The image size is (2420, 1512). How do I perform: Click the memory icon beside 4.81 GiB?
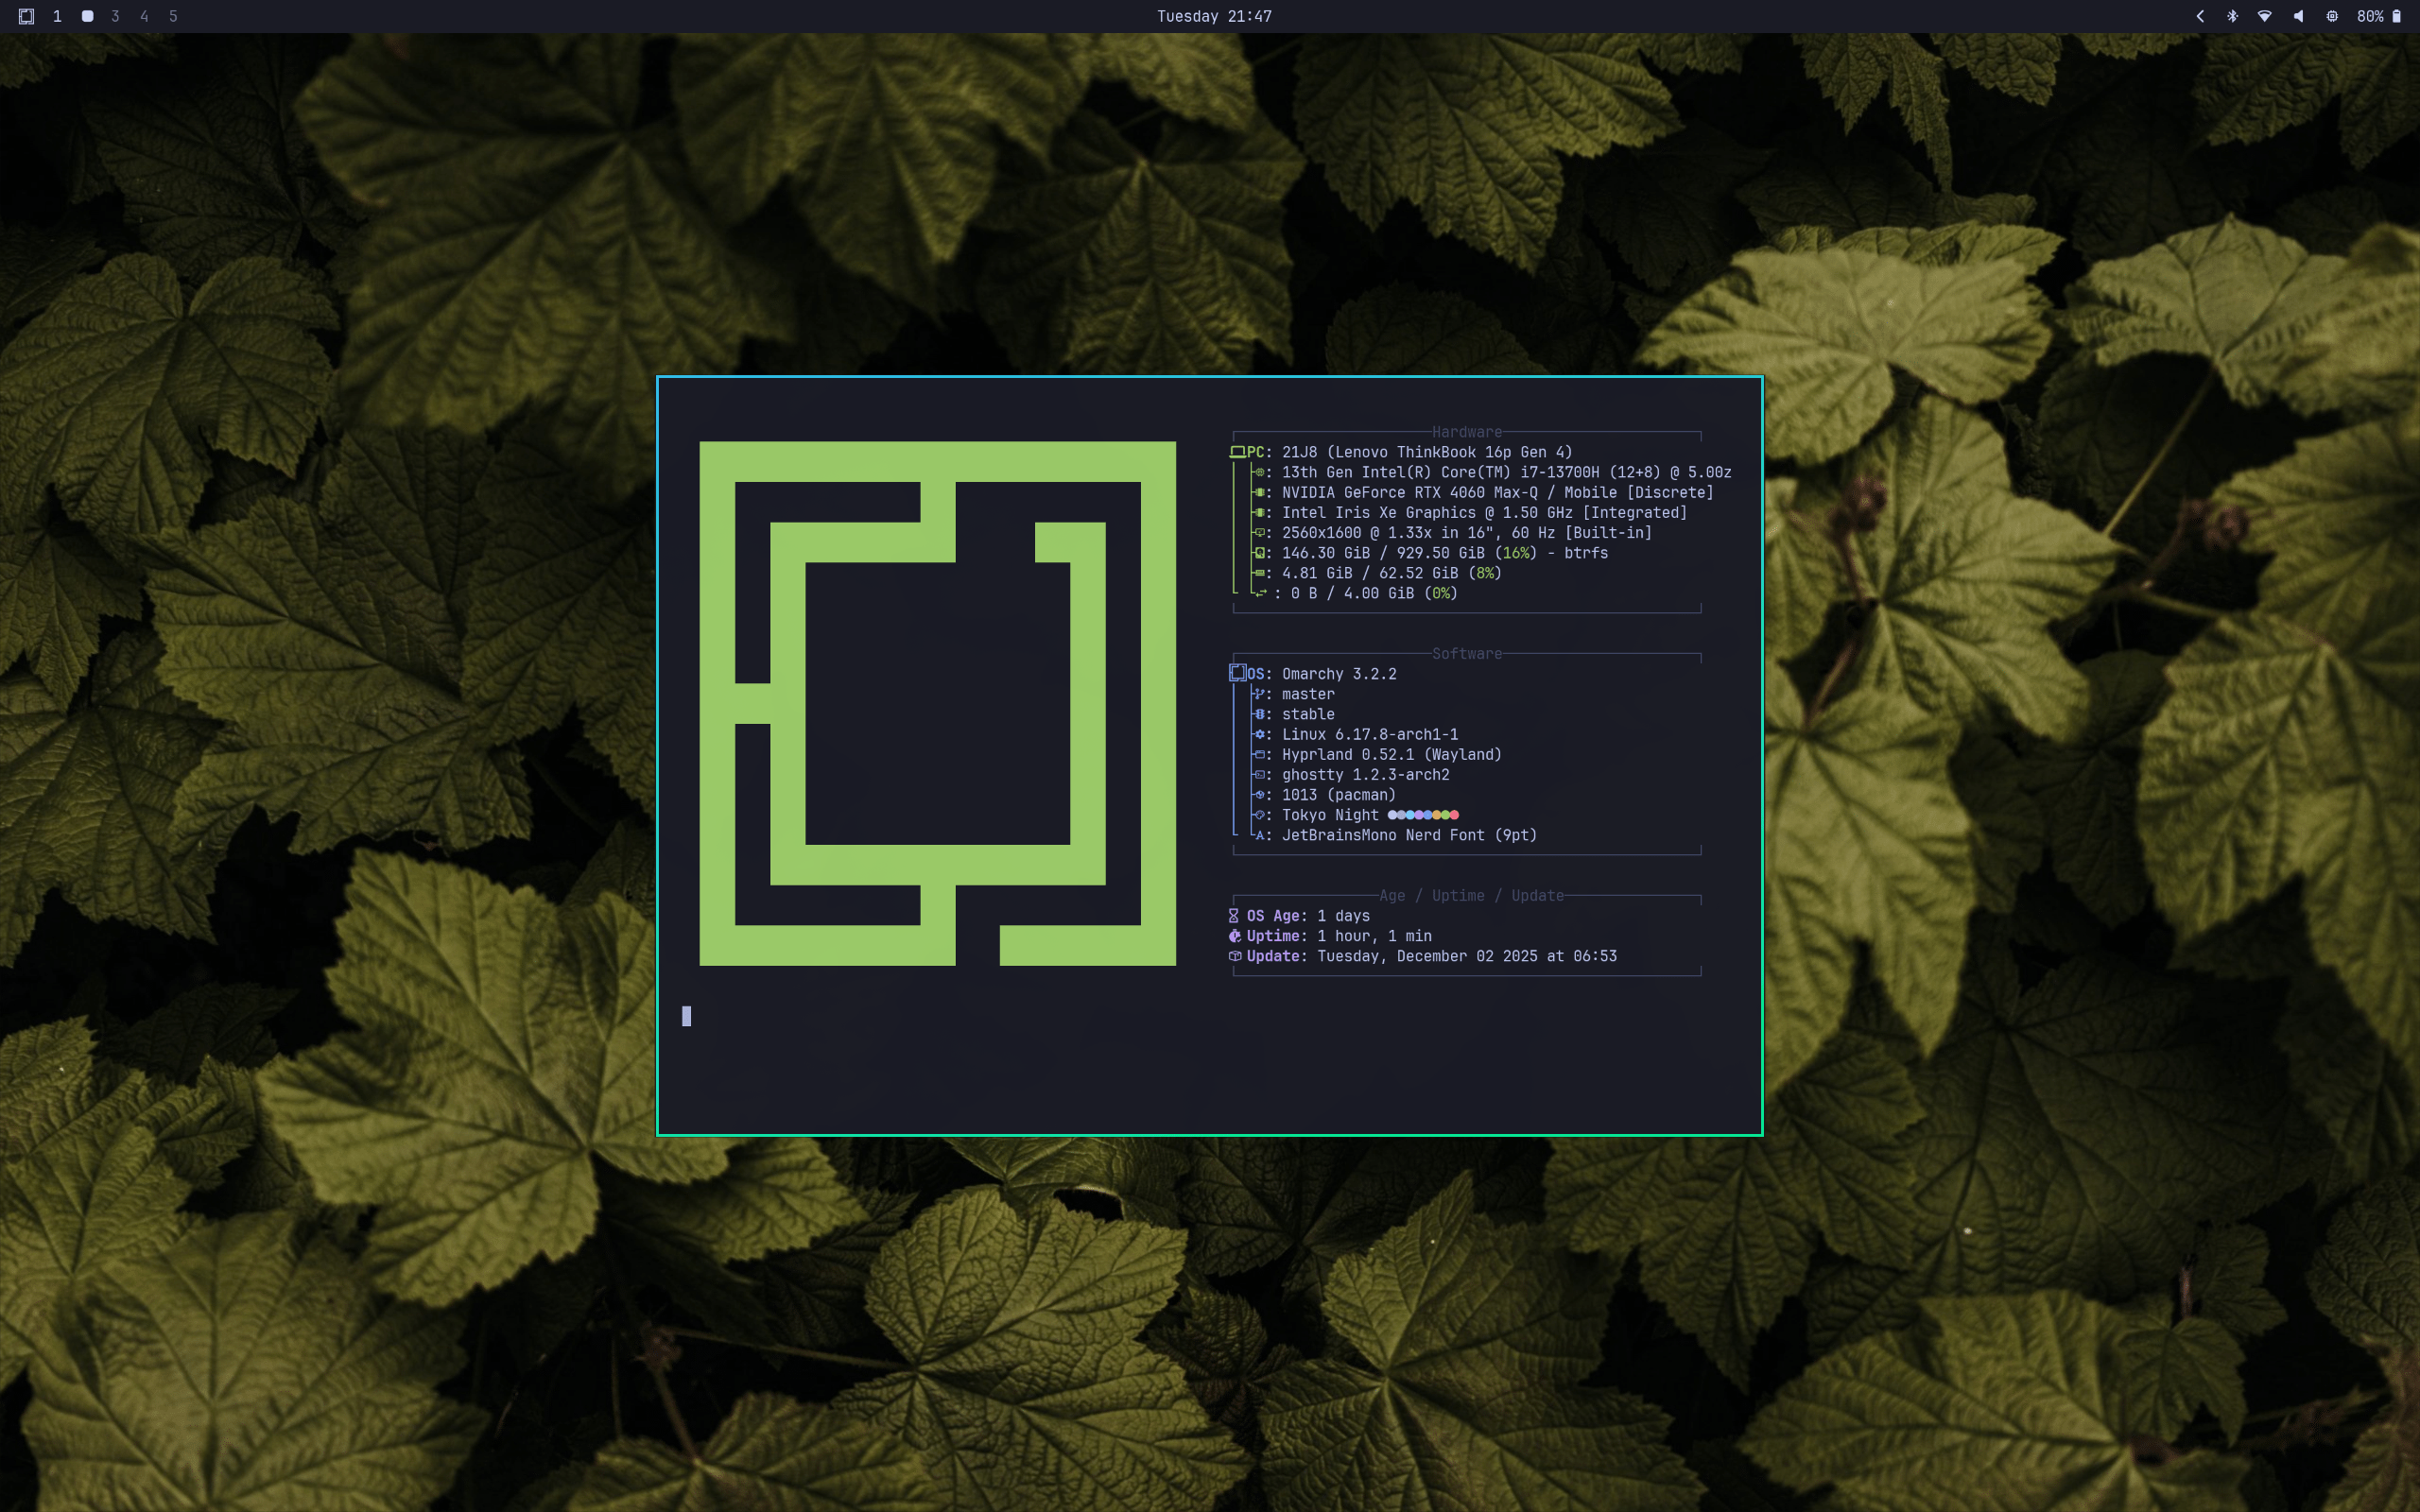point(1260,573)
